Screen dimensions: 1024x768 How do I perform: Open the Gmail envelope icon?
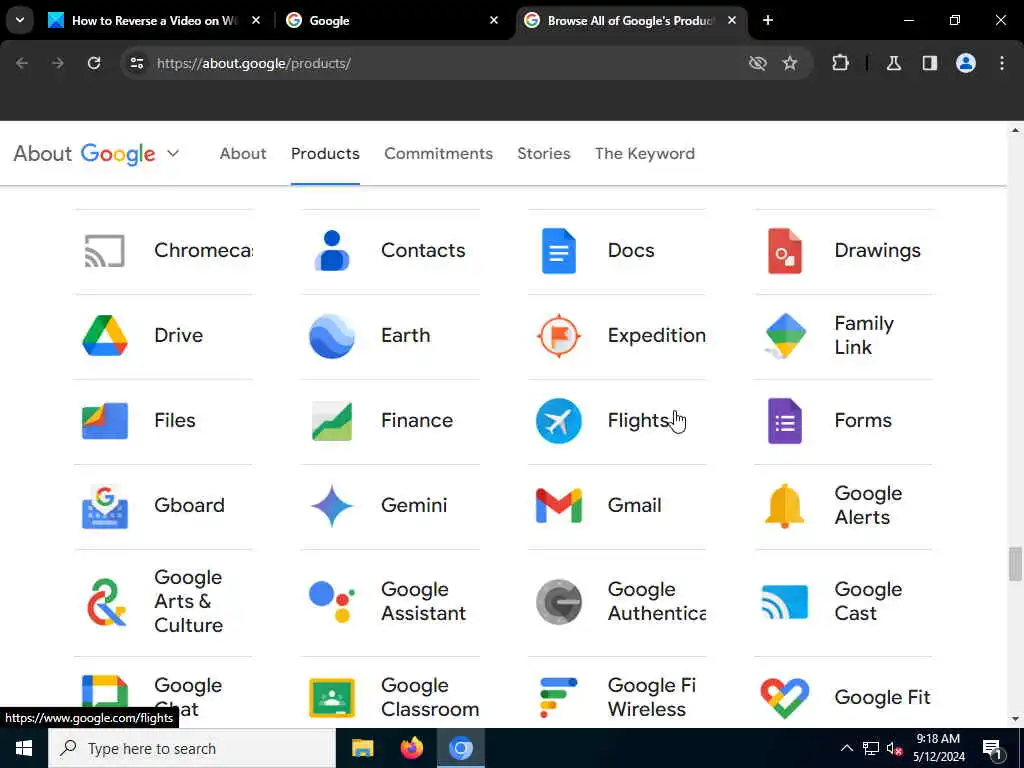coord(559,505)
